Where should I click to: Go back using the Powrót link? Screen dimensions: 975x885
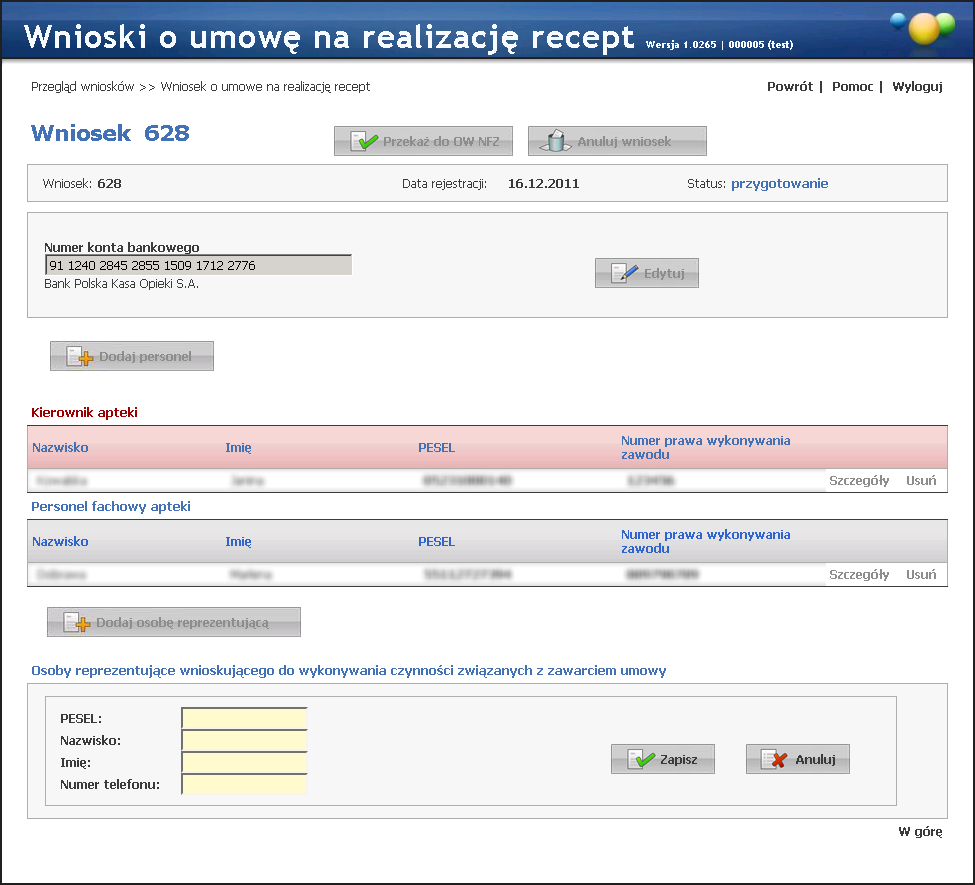[x=789, y=87]
